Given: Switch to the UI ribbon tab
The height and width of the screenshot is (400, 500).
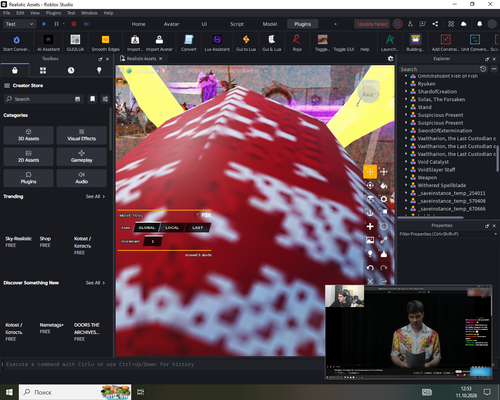Looking at the screenshot, I should [x=204, y=24].
